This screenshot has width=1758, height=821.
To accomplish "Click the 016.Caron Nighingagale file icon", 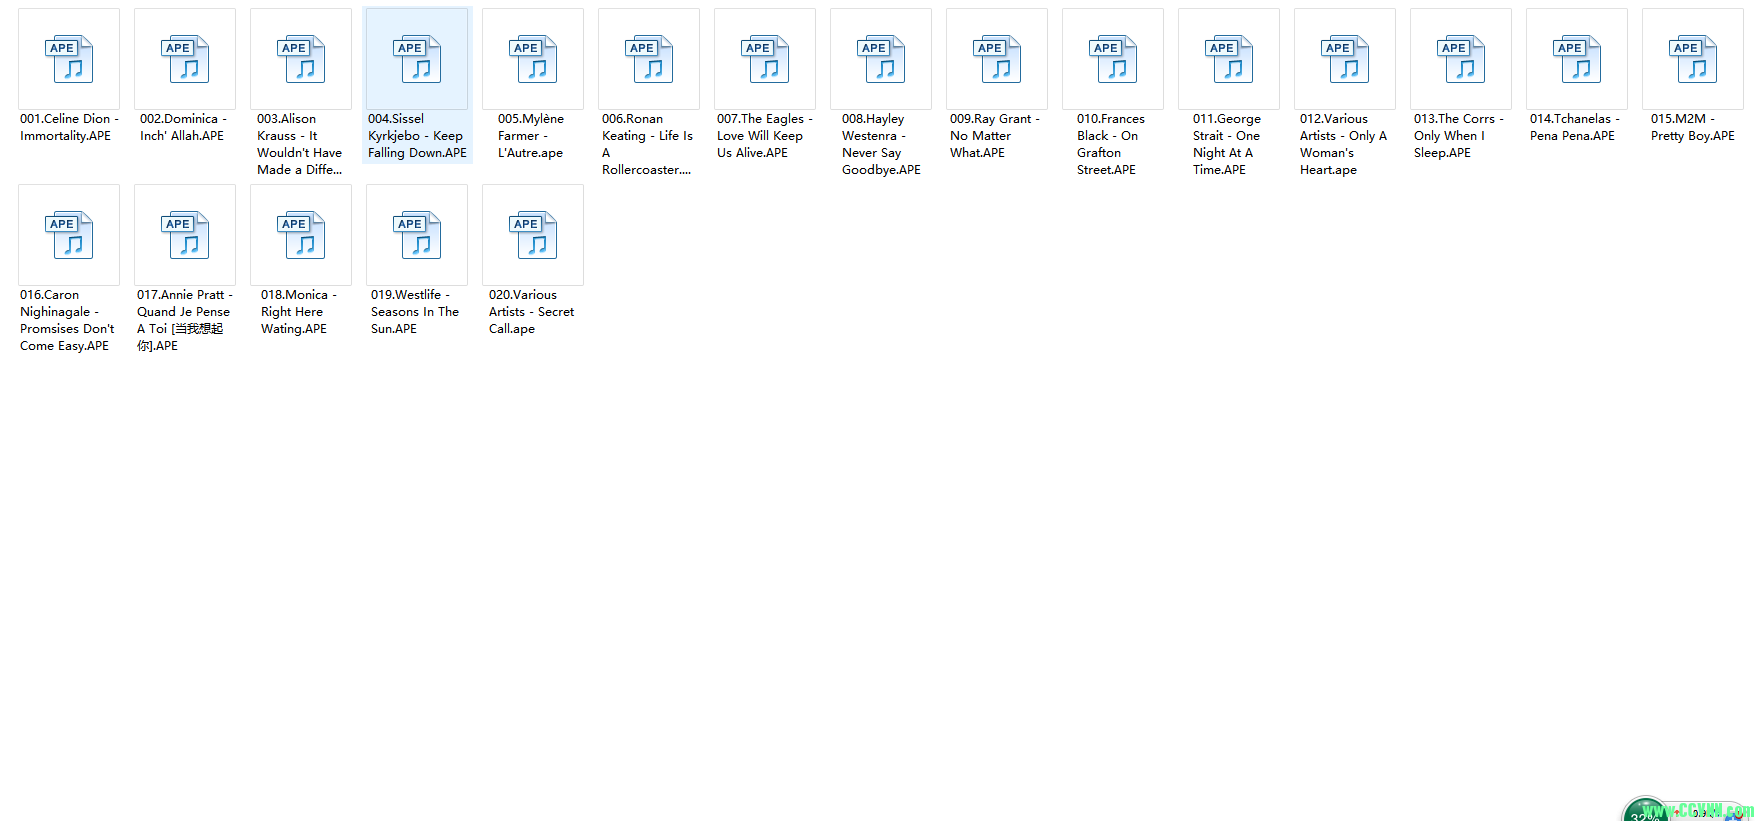I will 69,235.
